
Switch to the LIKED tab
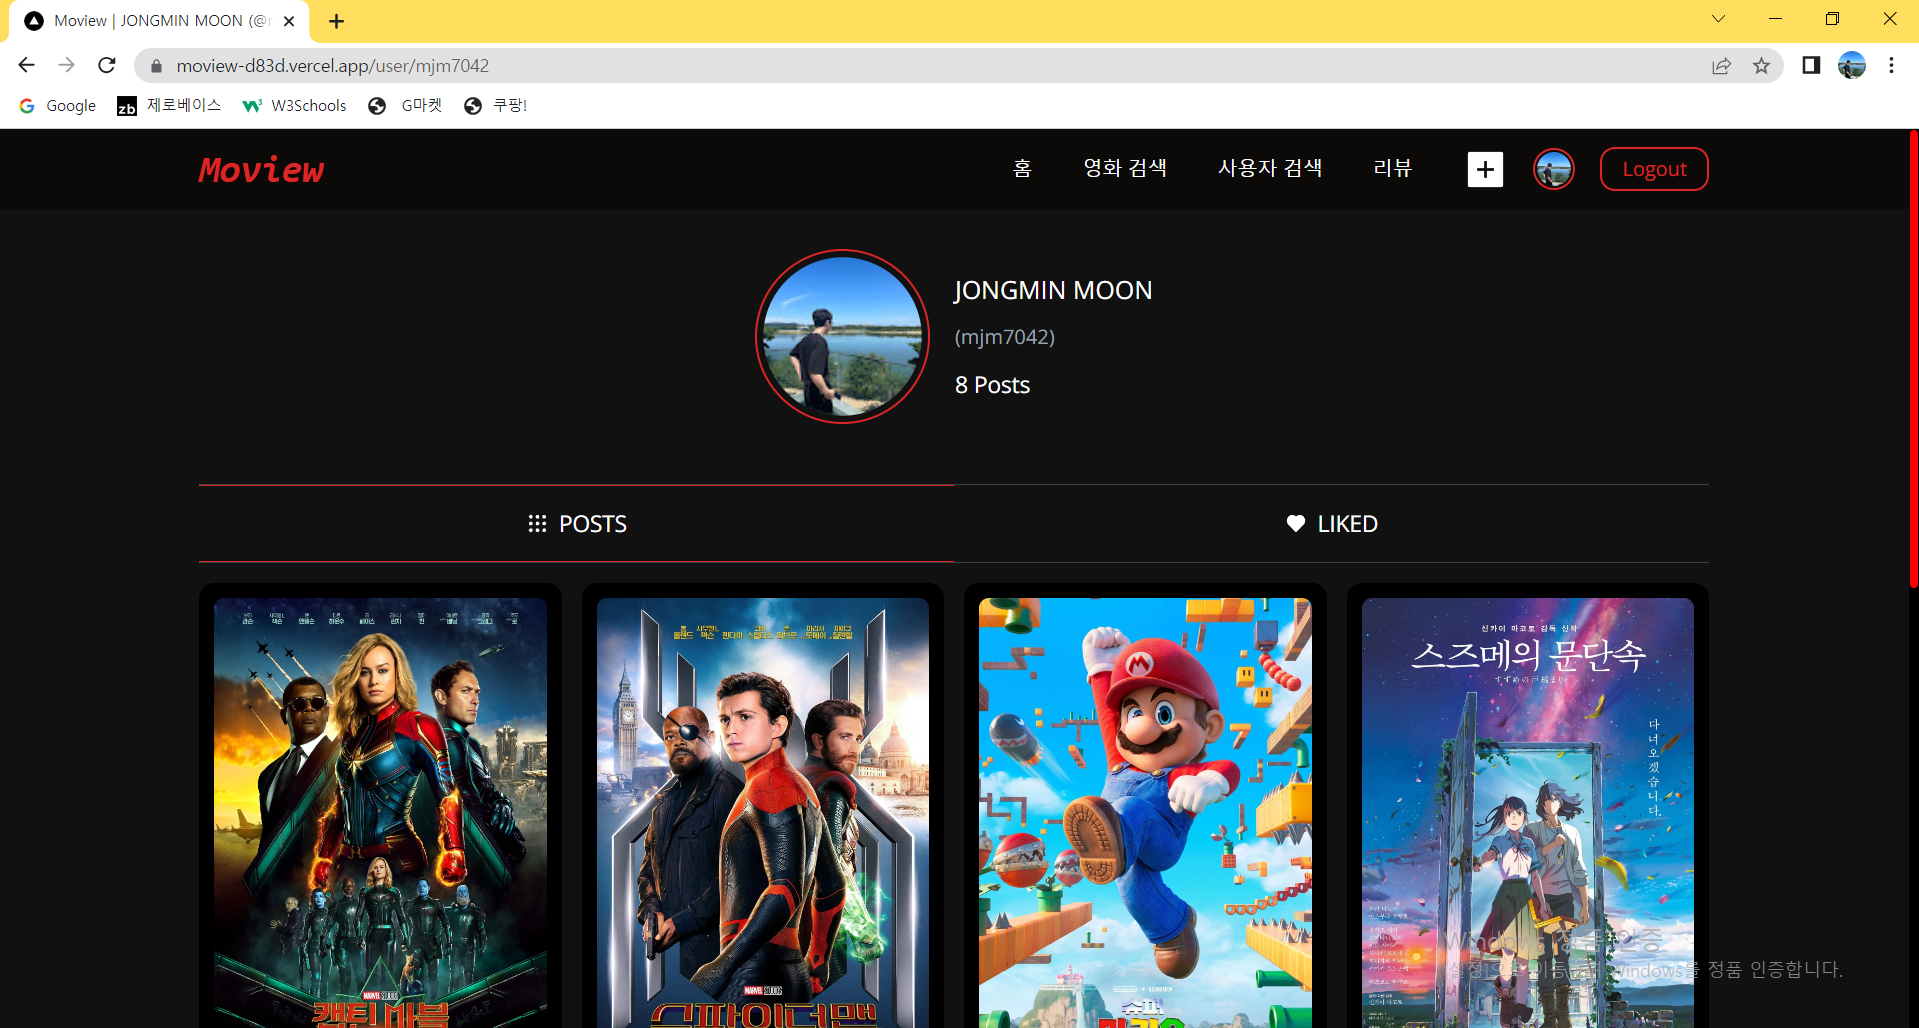[x=1331, y=524]
